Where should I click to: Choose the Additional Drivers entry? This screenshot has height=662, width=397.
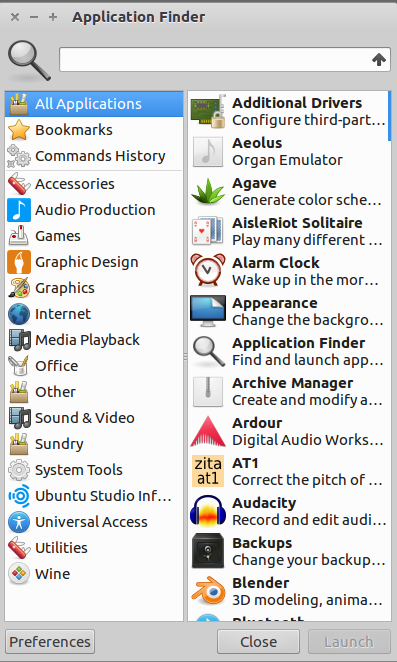coord(288,111)
